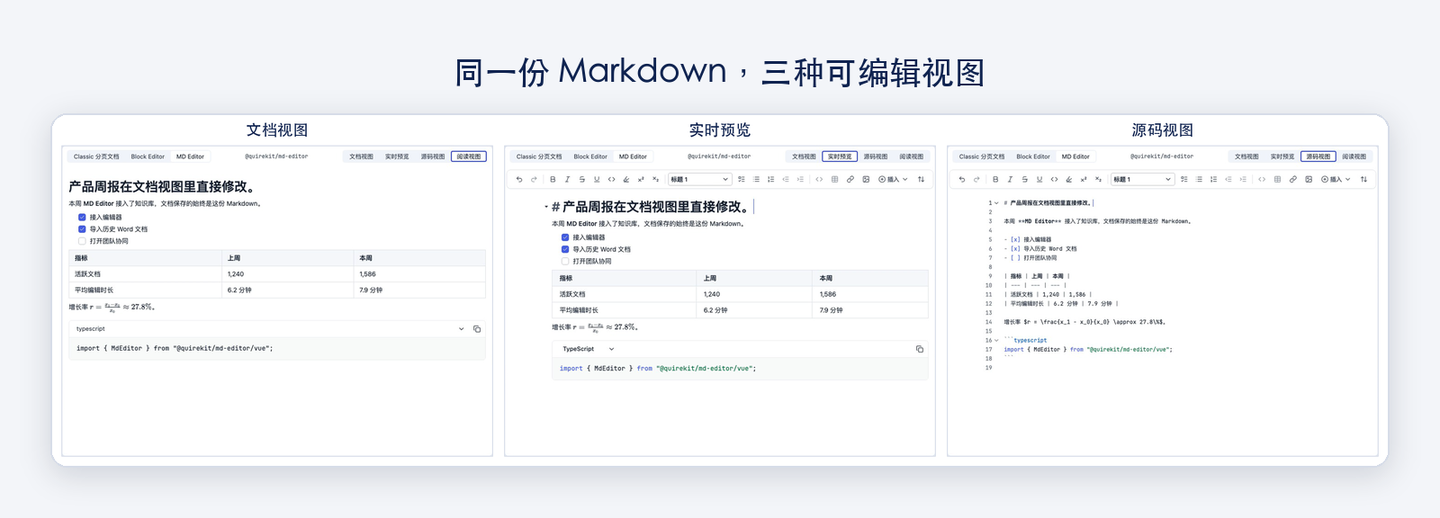Switch to 阅读视图 in the right panel
This screenshot has width=1440, height=518.
click(x=1354, y=156)
